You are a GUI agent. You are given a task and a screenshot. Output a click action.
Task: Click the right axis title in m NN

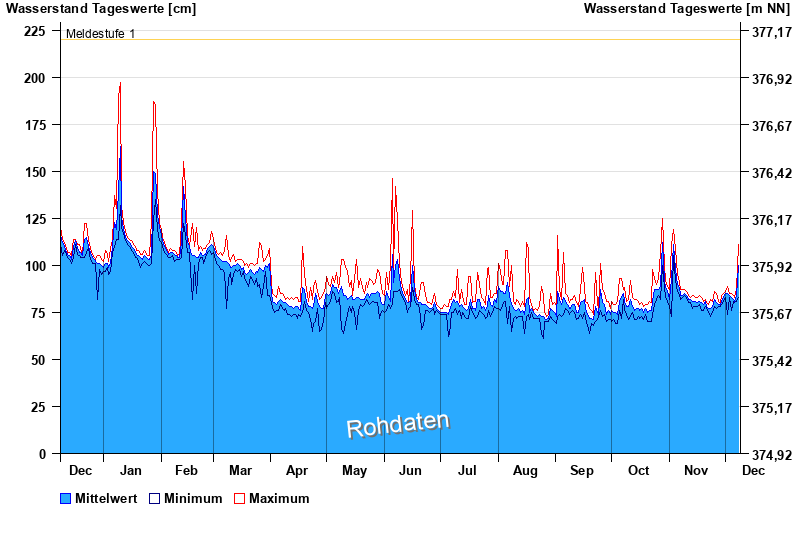[688, 9]
